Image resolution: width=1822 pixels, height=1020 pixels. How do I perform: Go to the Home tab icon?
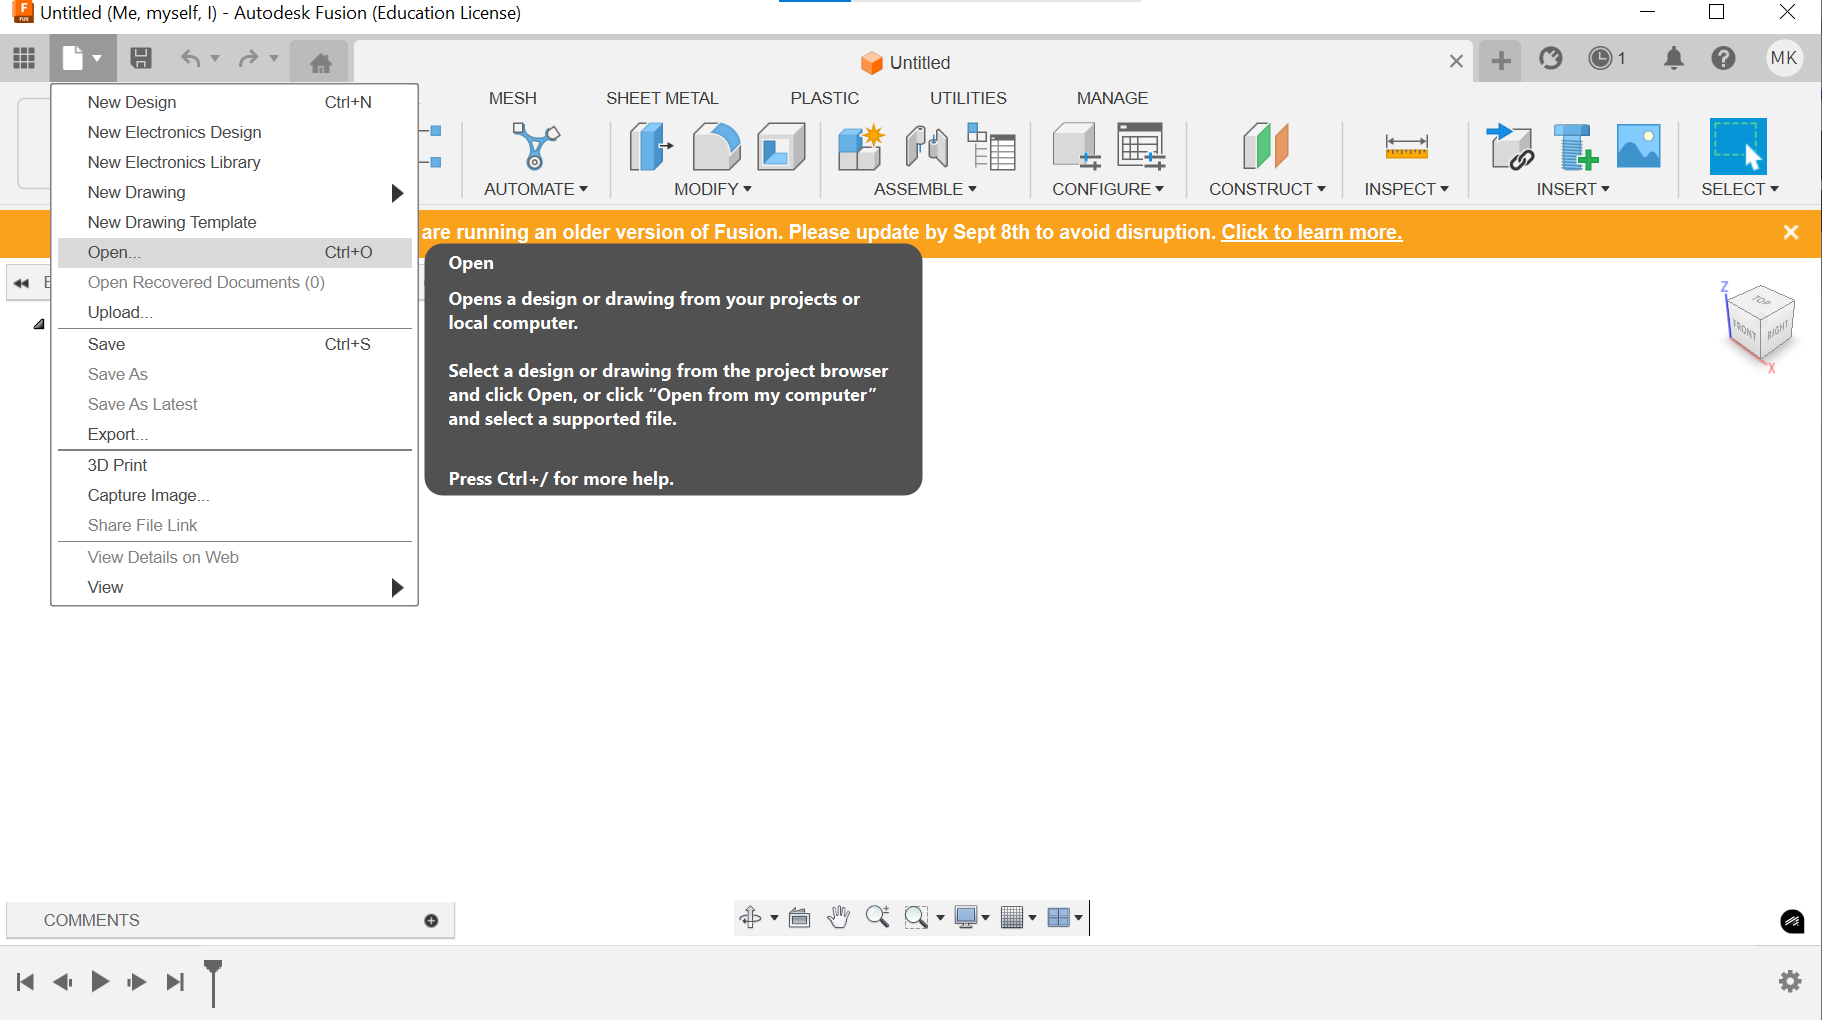(320, 63)
